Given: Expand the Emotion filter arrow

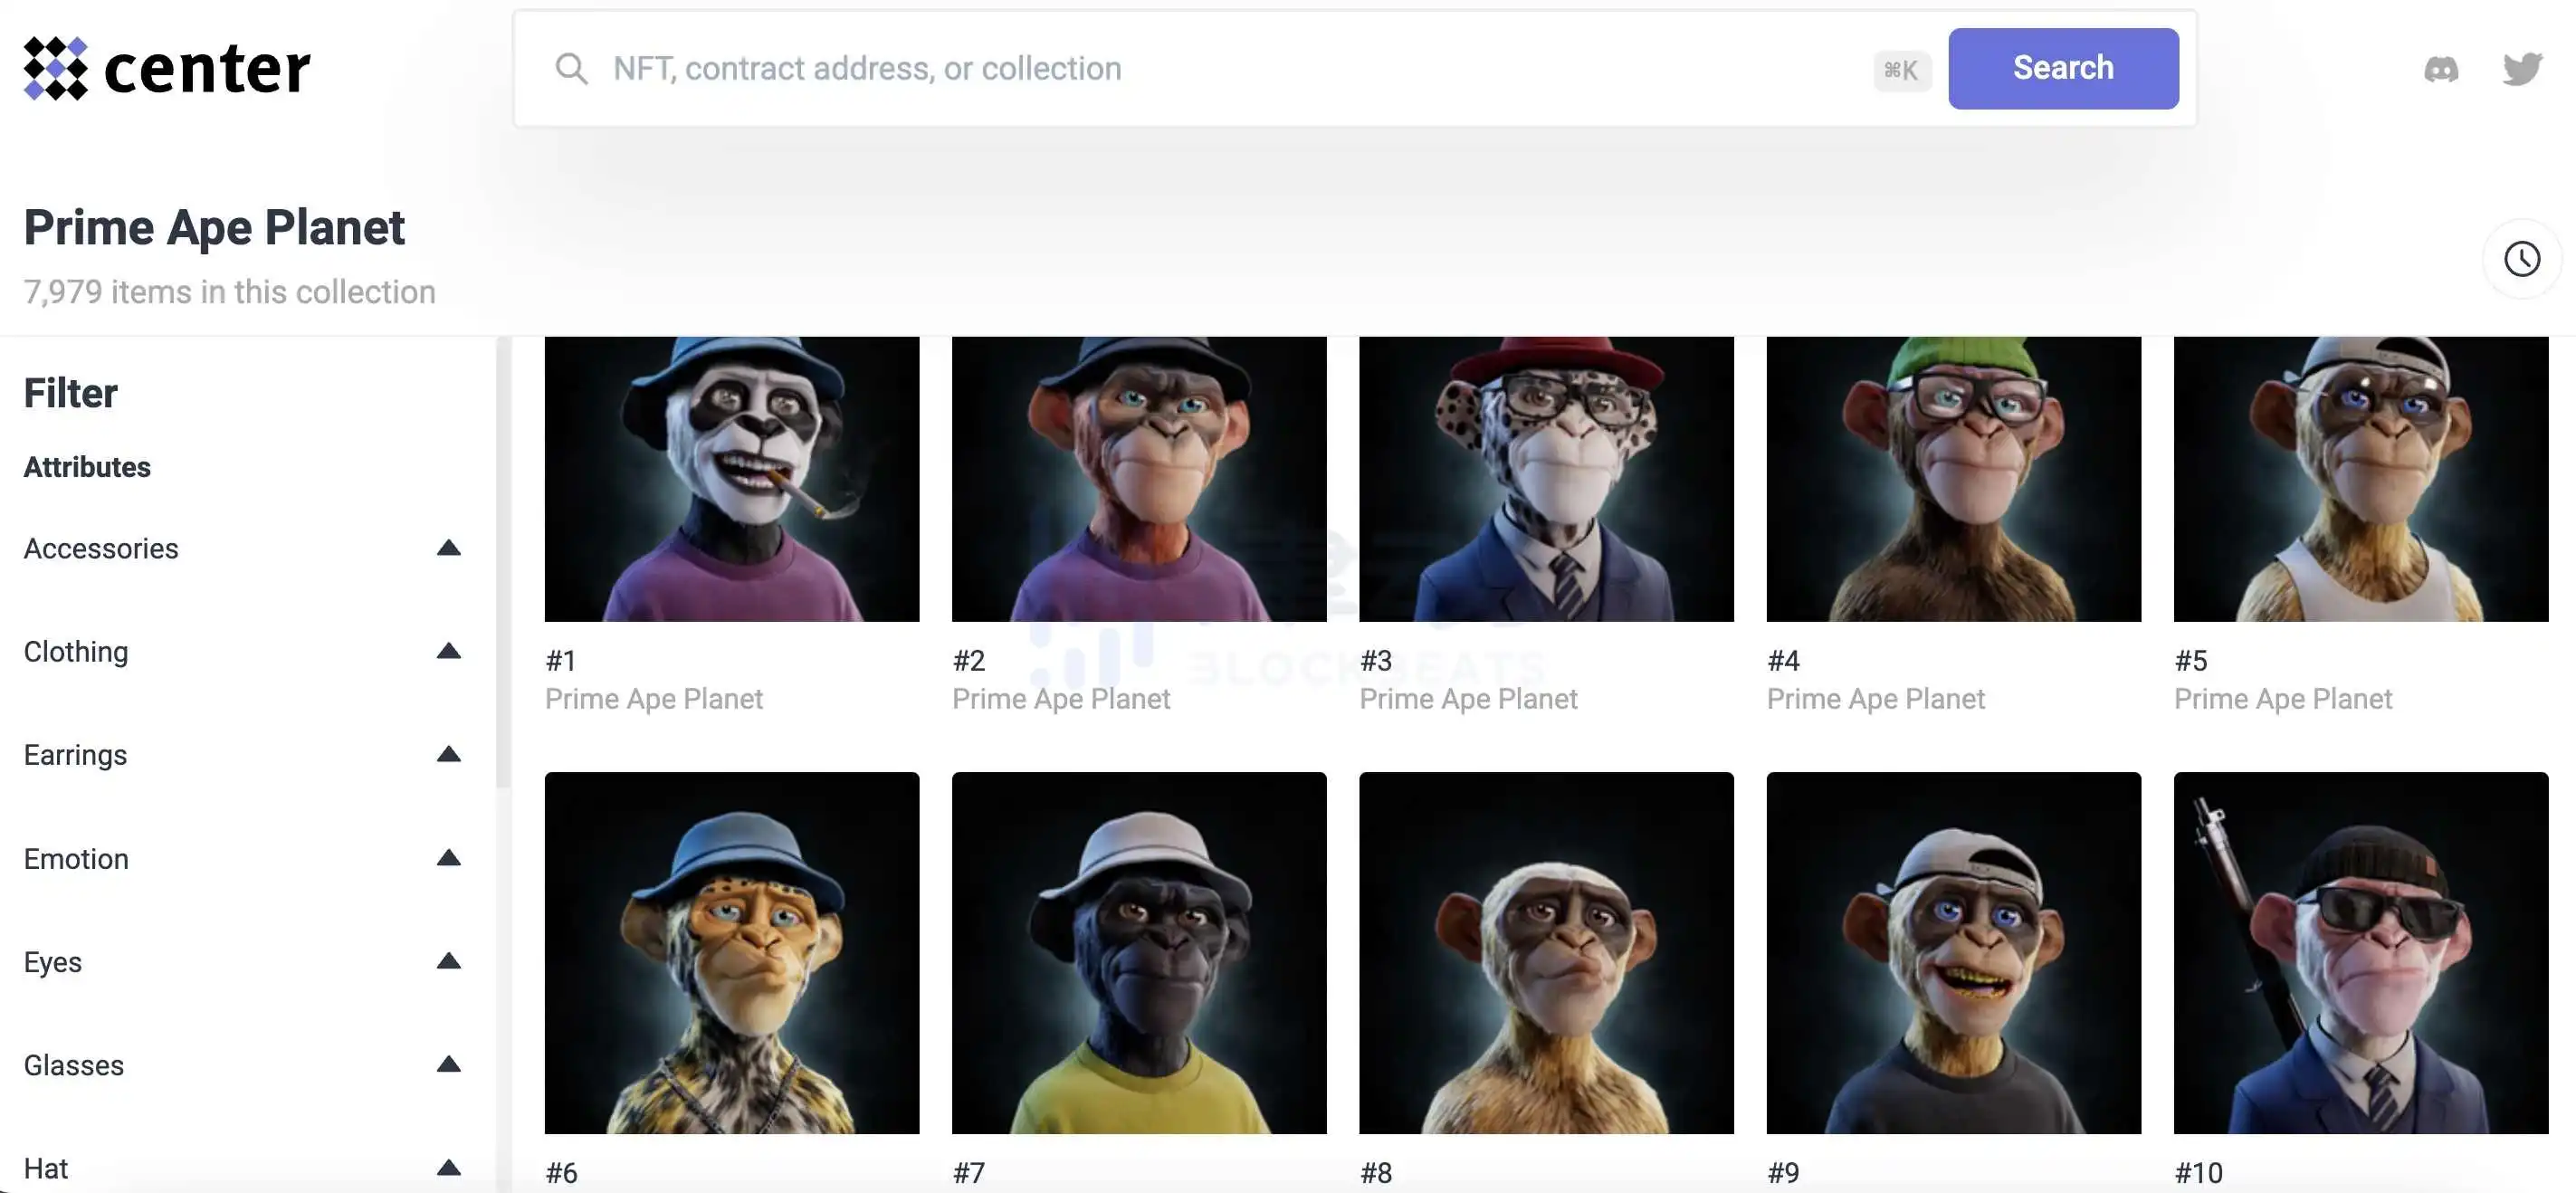Looking at the screenshot, I should 449,858.
